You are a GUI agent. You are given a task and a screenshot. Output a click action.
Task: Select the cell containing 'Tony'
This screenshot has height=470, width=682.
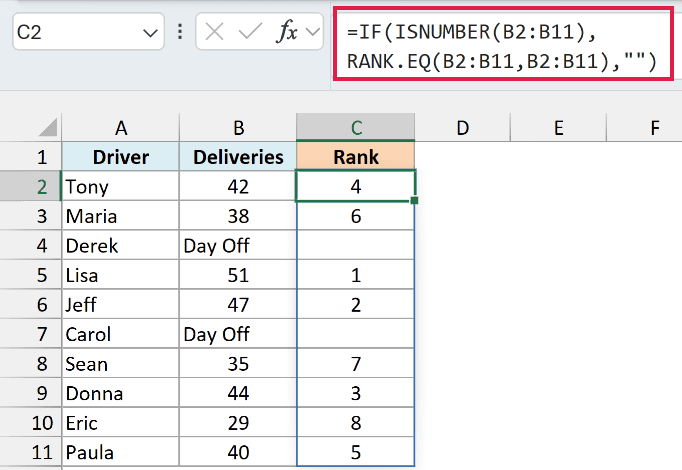click(120, 186)
